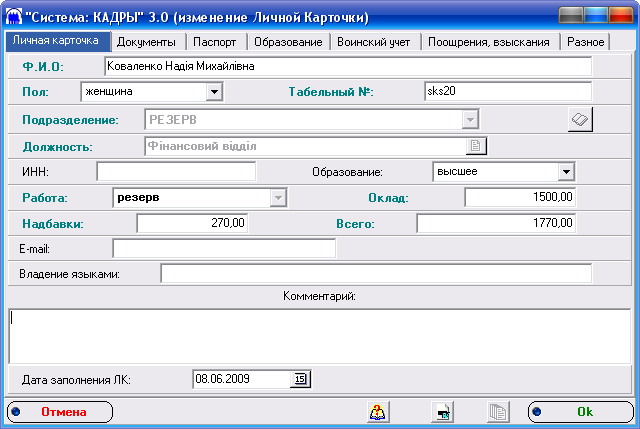The image size is (640, 429).
Task: Click the help book icon at the bottom
Action: click(377, 412)
